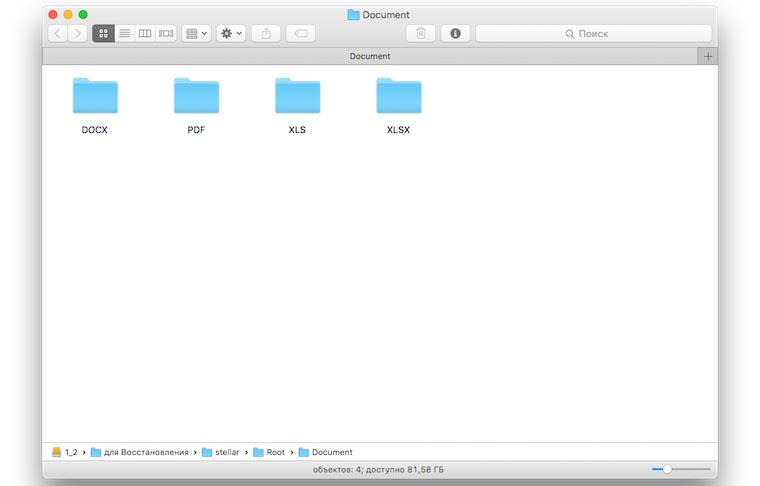The height and width of the screenshot is (486, 760).
Task: Click Root folder in path bar
Action: coord(269,452)
